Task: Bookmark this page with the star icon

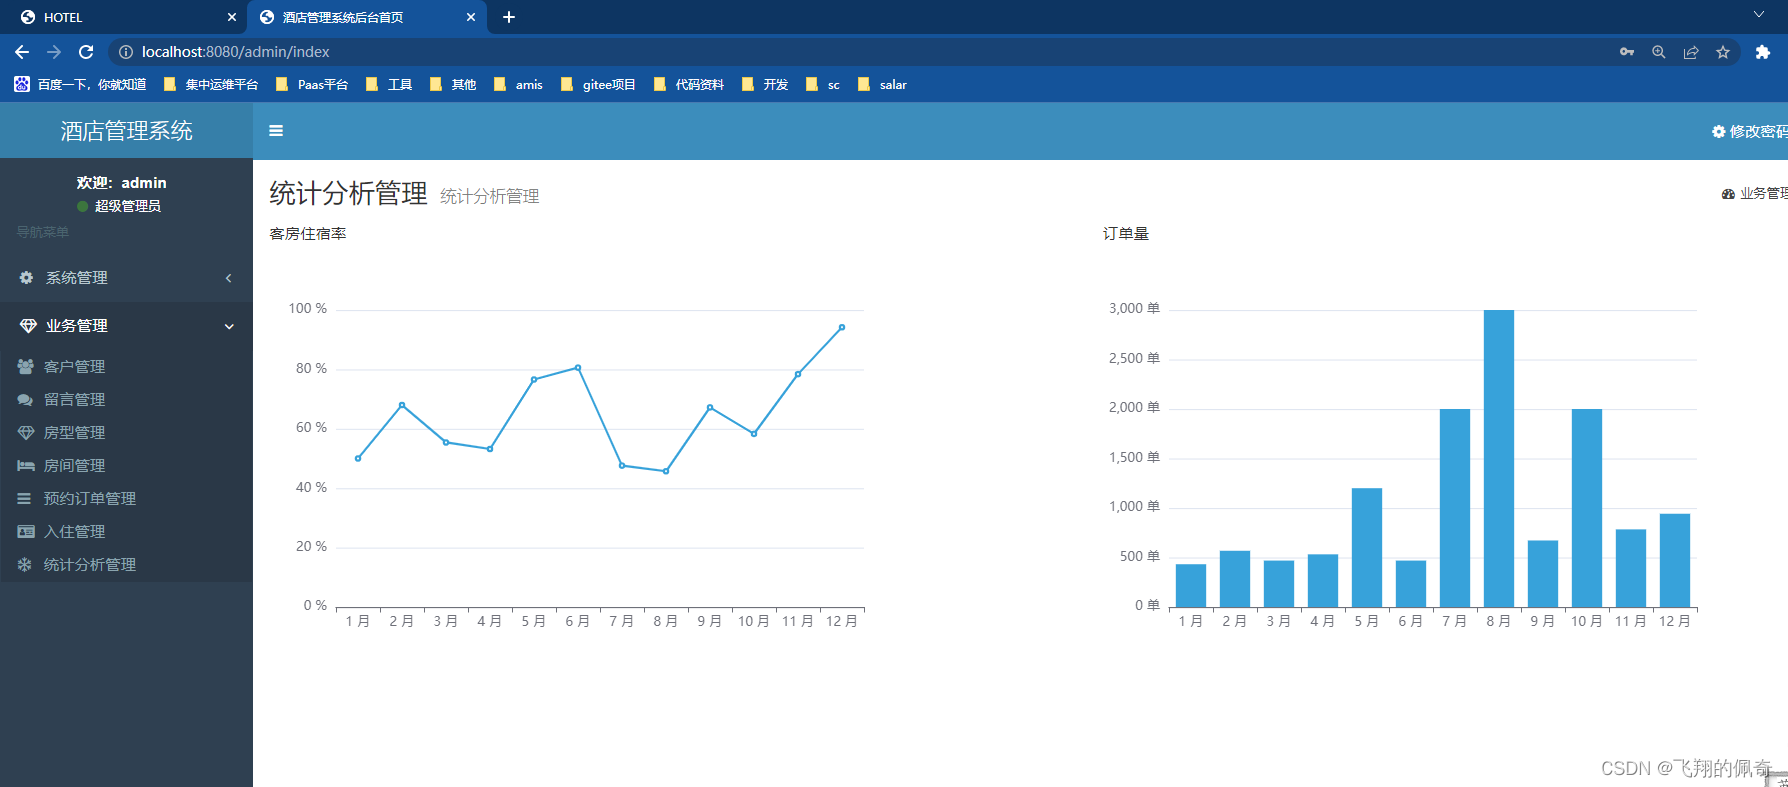Action: [1723, 52]
